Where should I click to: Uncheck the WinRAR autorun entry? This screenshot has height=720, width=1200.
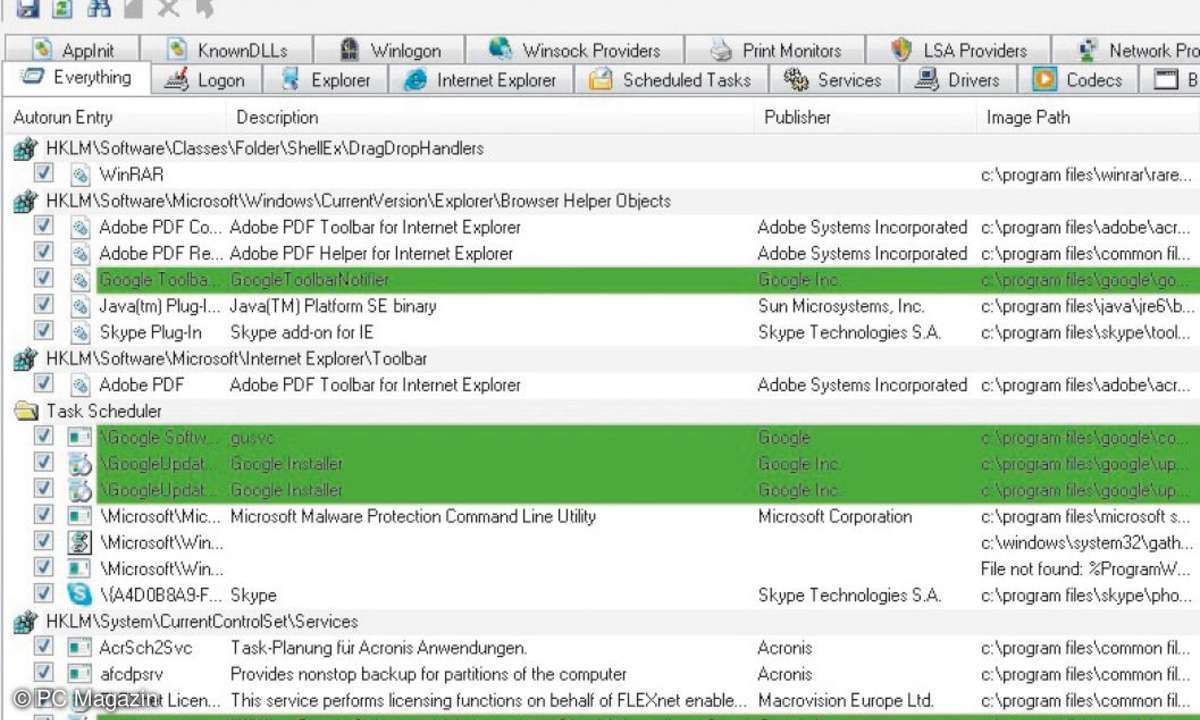[43, 173]
